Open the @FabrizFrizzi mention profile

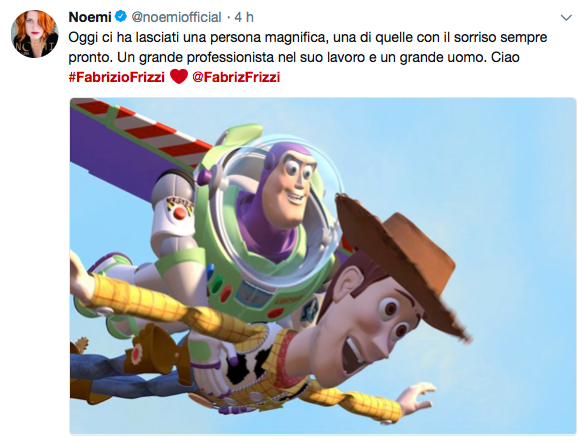click(236, 77)
